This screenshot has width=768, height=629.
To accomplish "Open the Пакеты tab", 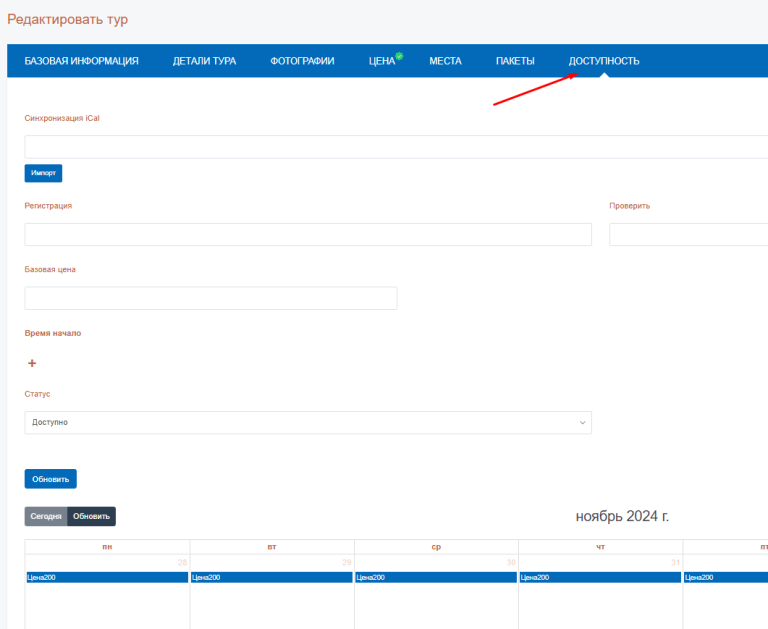I will pyautogui.click(x=515, y=61).
